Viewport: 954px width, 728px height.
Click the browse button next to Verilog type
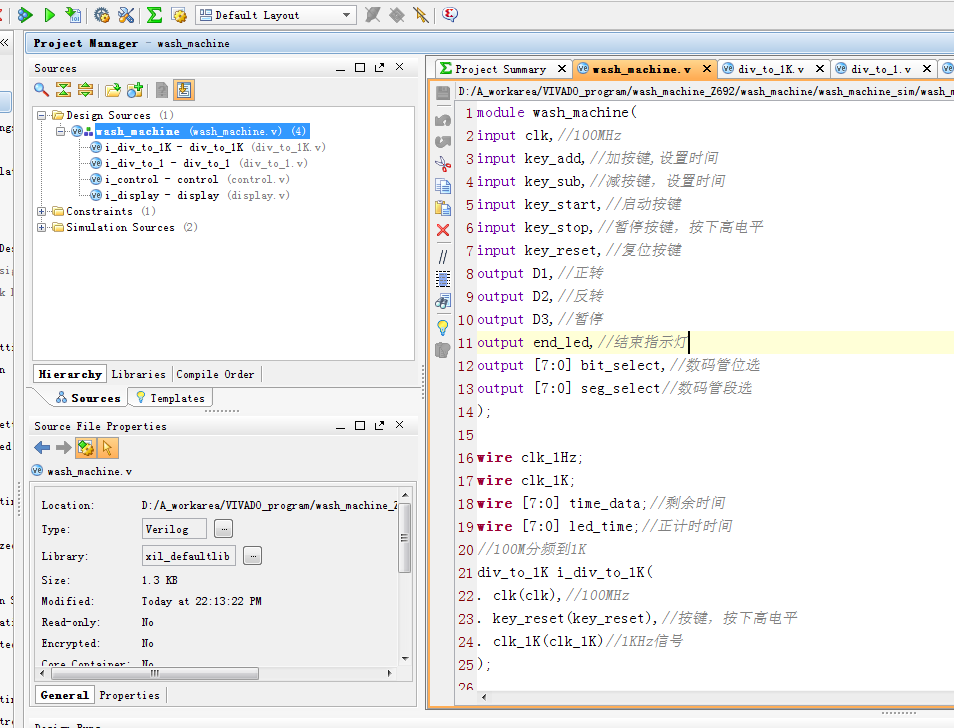[x=224, y=529]
